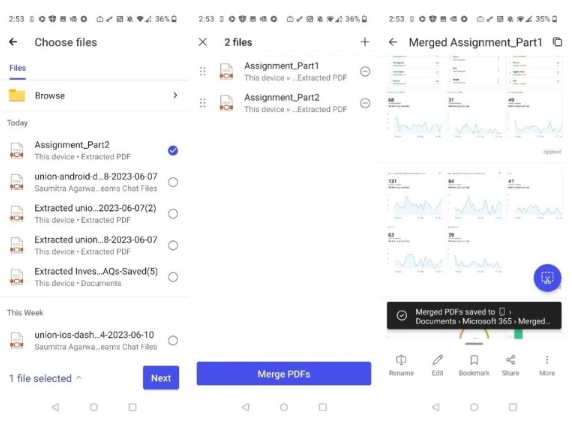Image resolution: width=572 pixels, height=421 pixels.
Task: Select union-ios-dash file radio button
Action: point(173,340)
